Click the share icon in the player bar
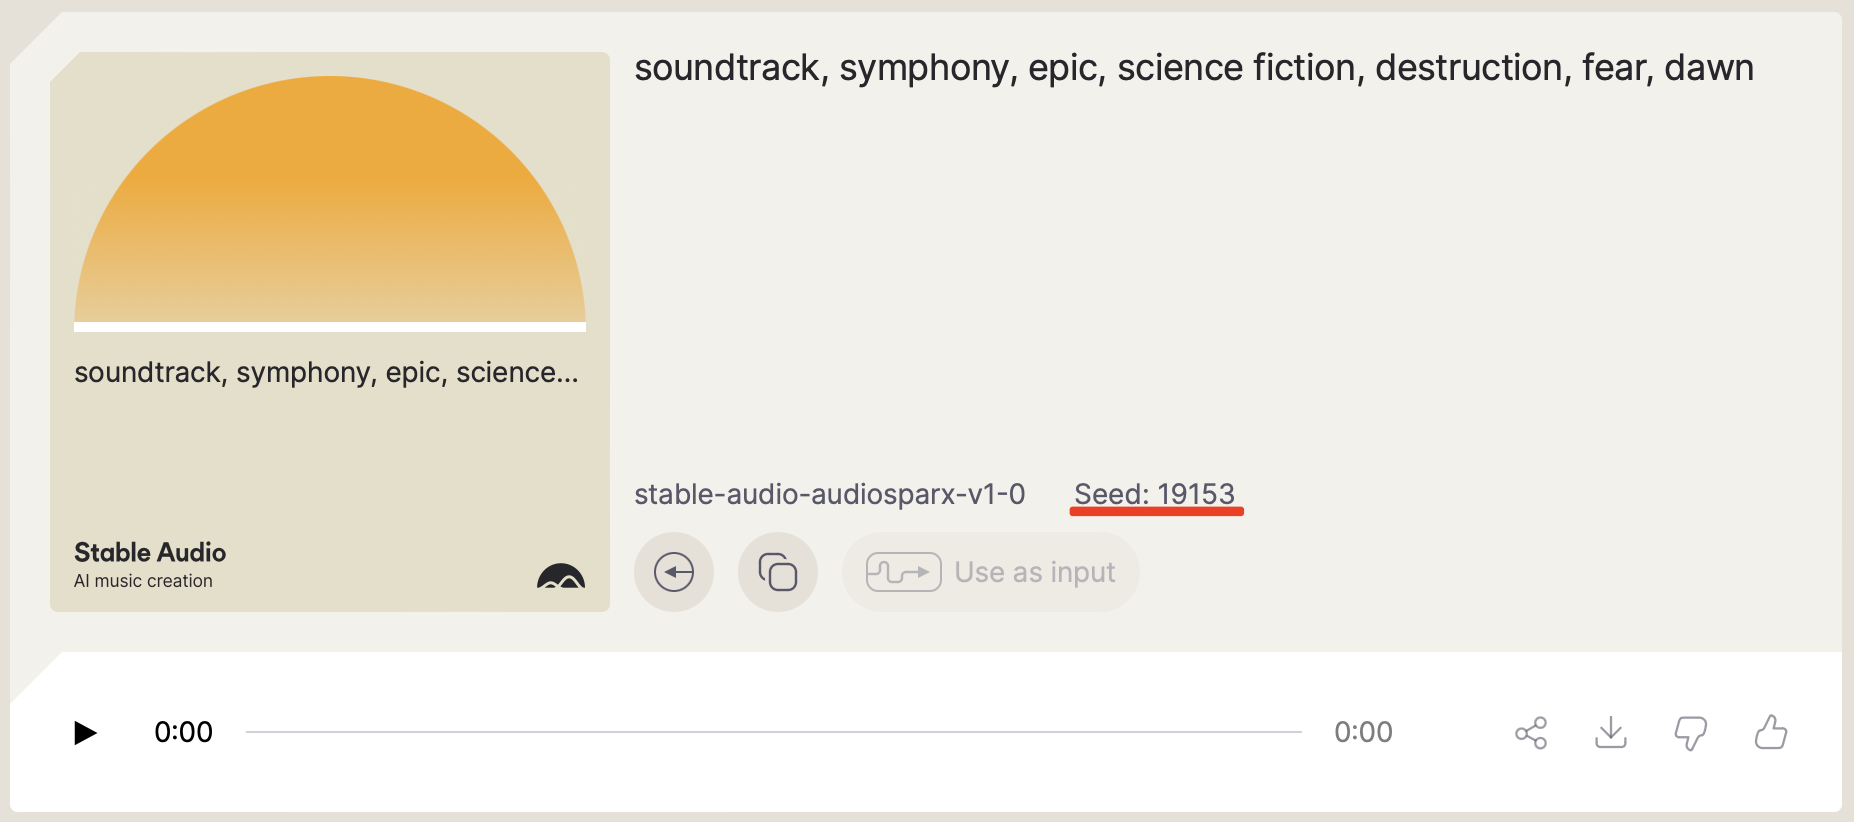The width and height of the screenshot is (1854, 822). [x=1531, y=733]
